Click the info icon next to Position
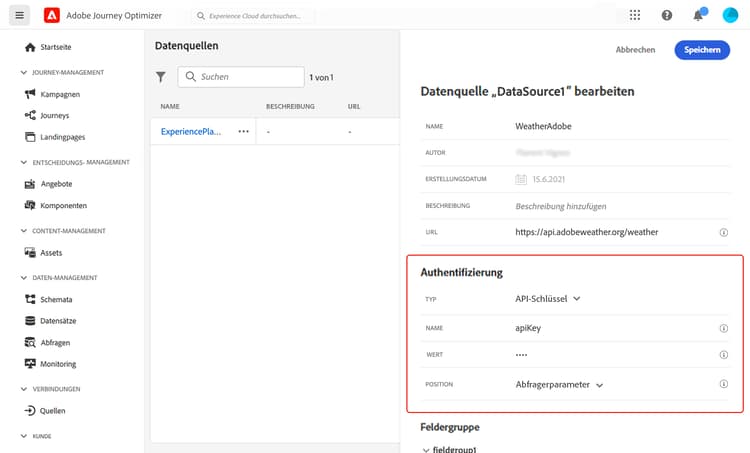 click(724, 384)
